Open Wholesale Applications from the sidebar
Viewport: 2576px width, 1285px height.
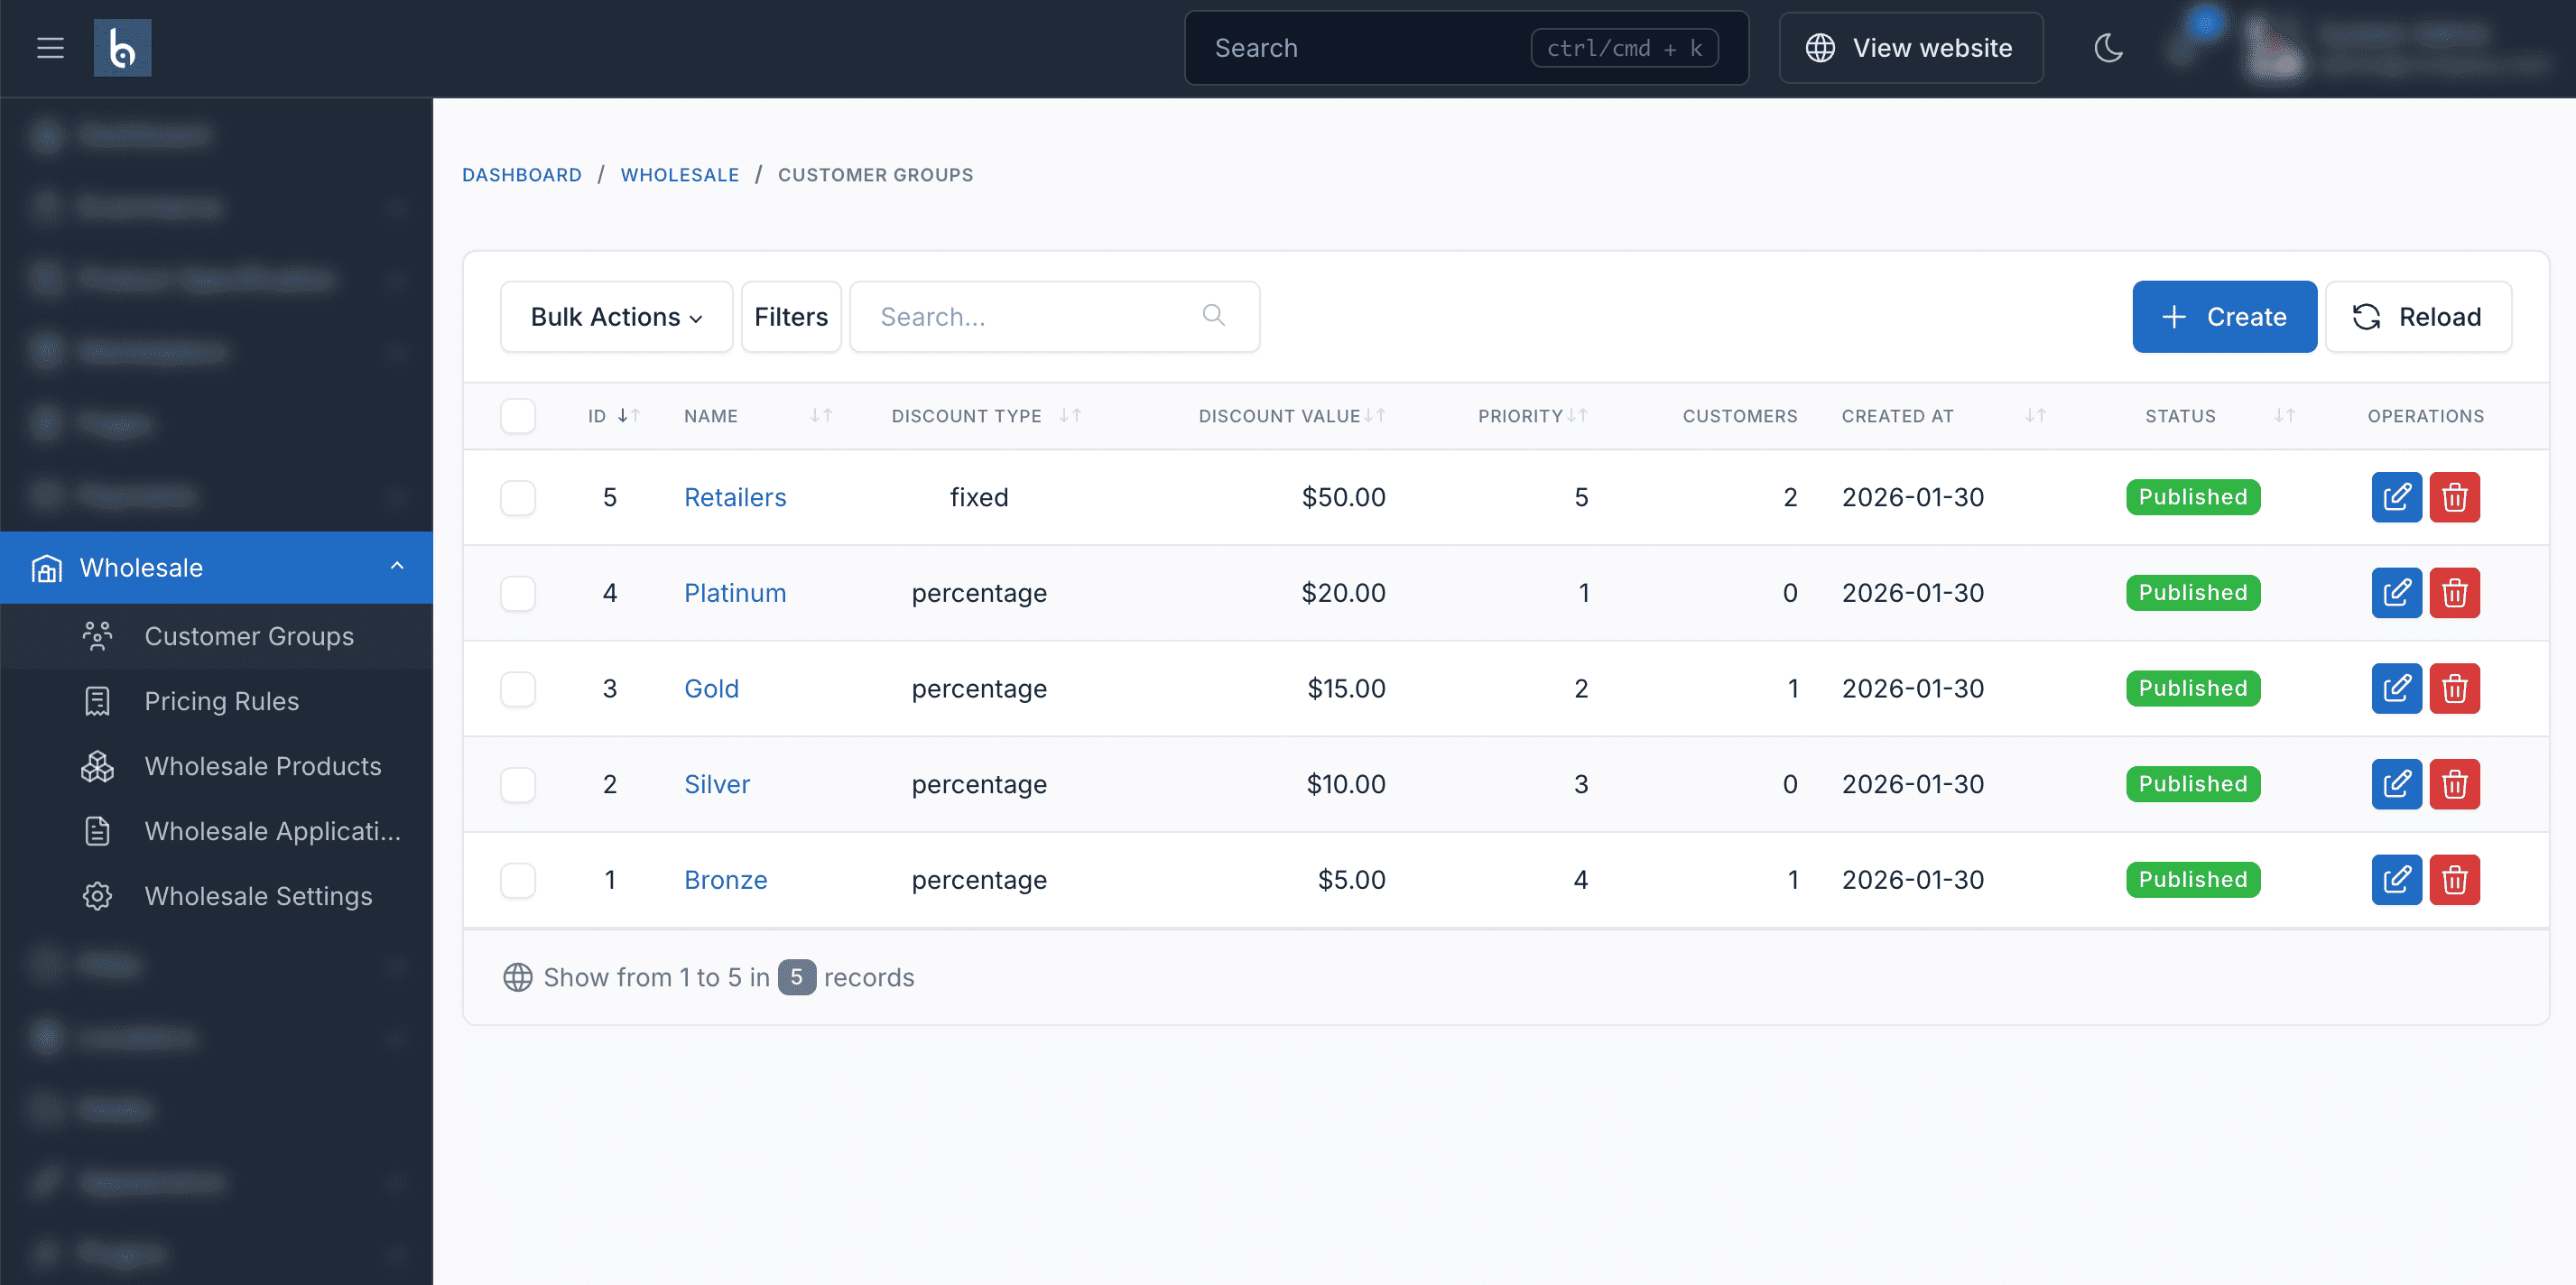tap(273, 831)
